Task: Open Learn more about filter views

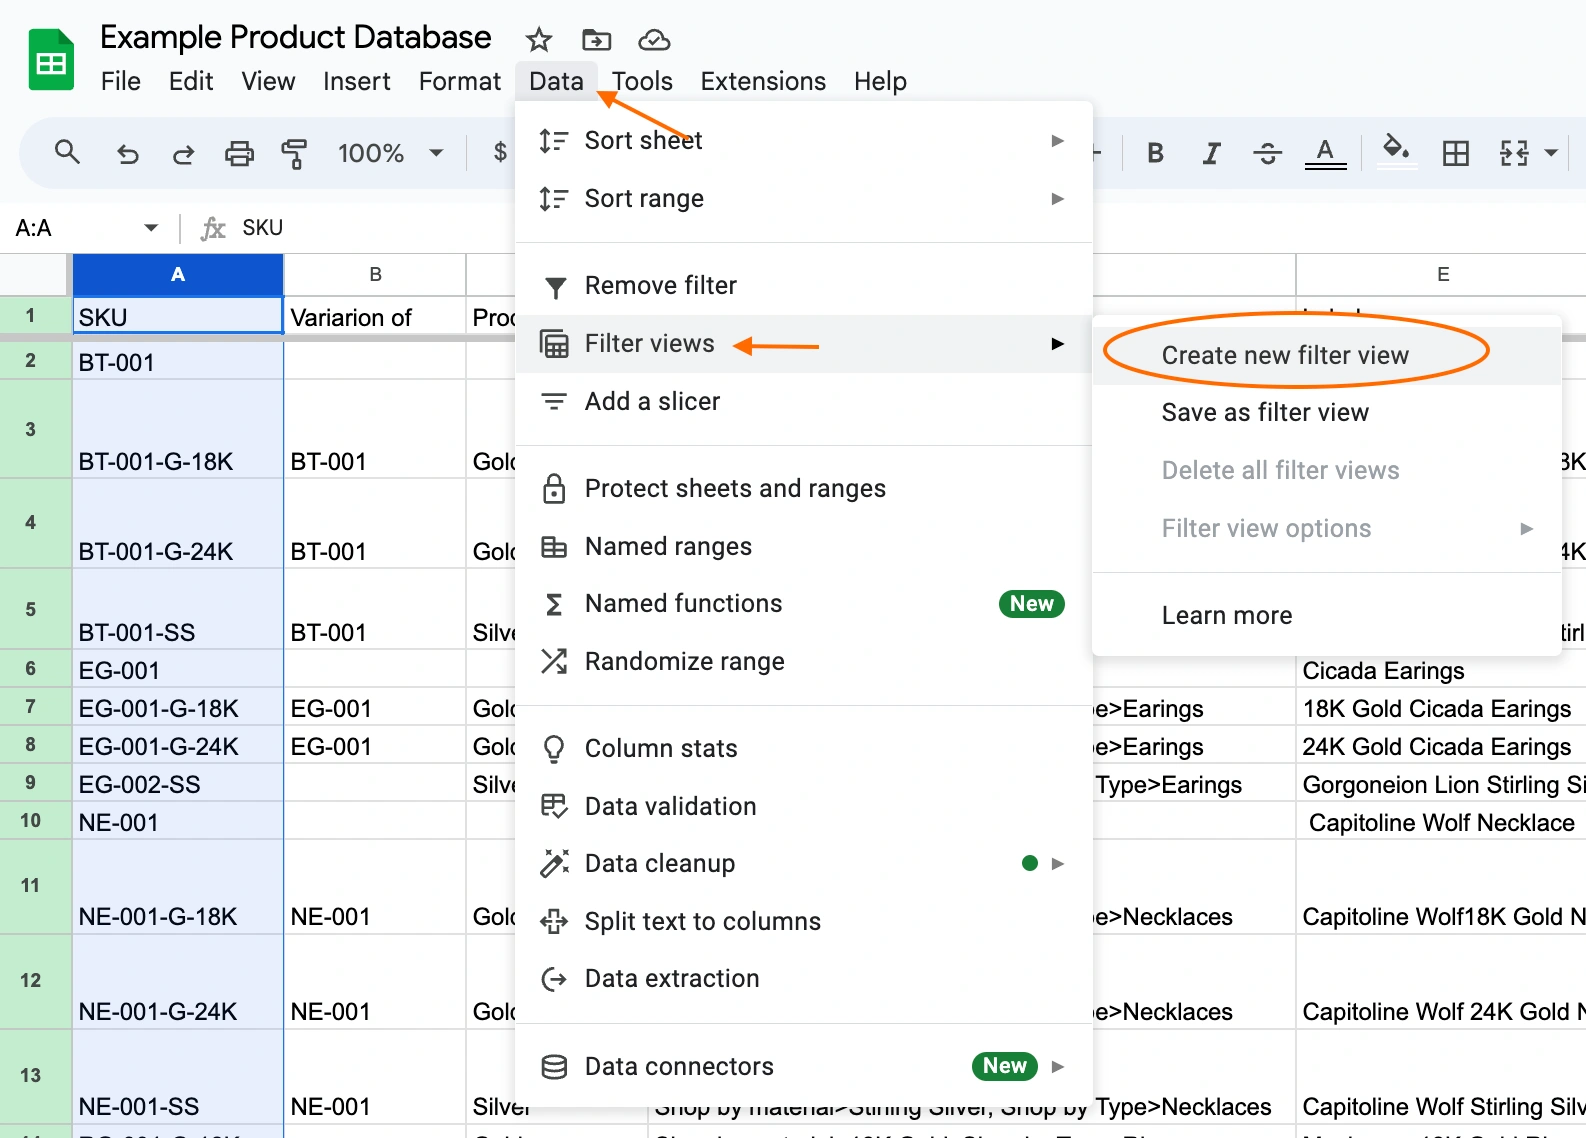Action: tap(1326, 615)
